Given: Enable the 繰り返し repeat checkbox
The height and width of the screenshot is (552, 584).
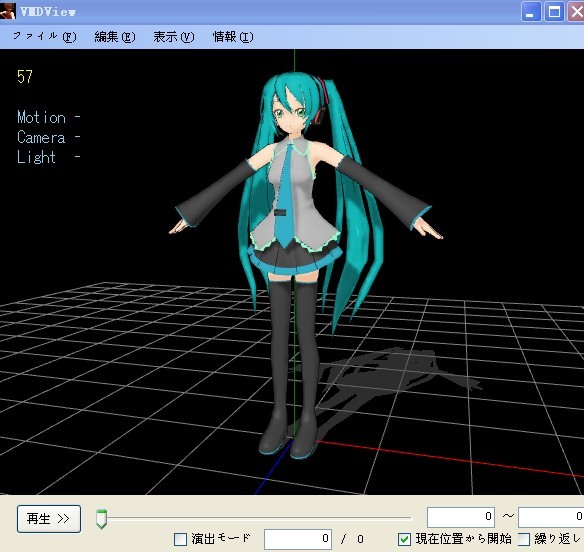Looking at the screenshot, I should point(523,539).
